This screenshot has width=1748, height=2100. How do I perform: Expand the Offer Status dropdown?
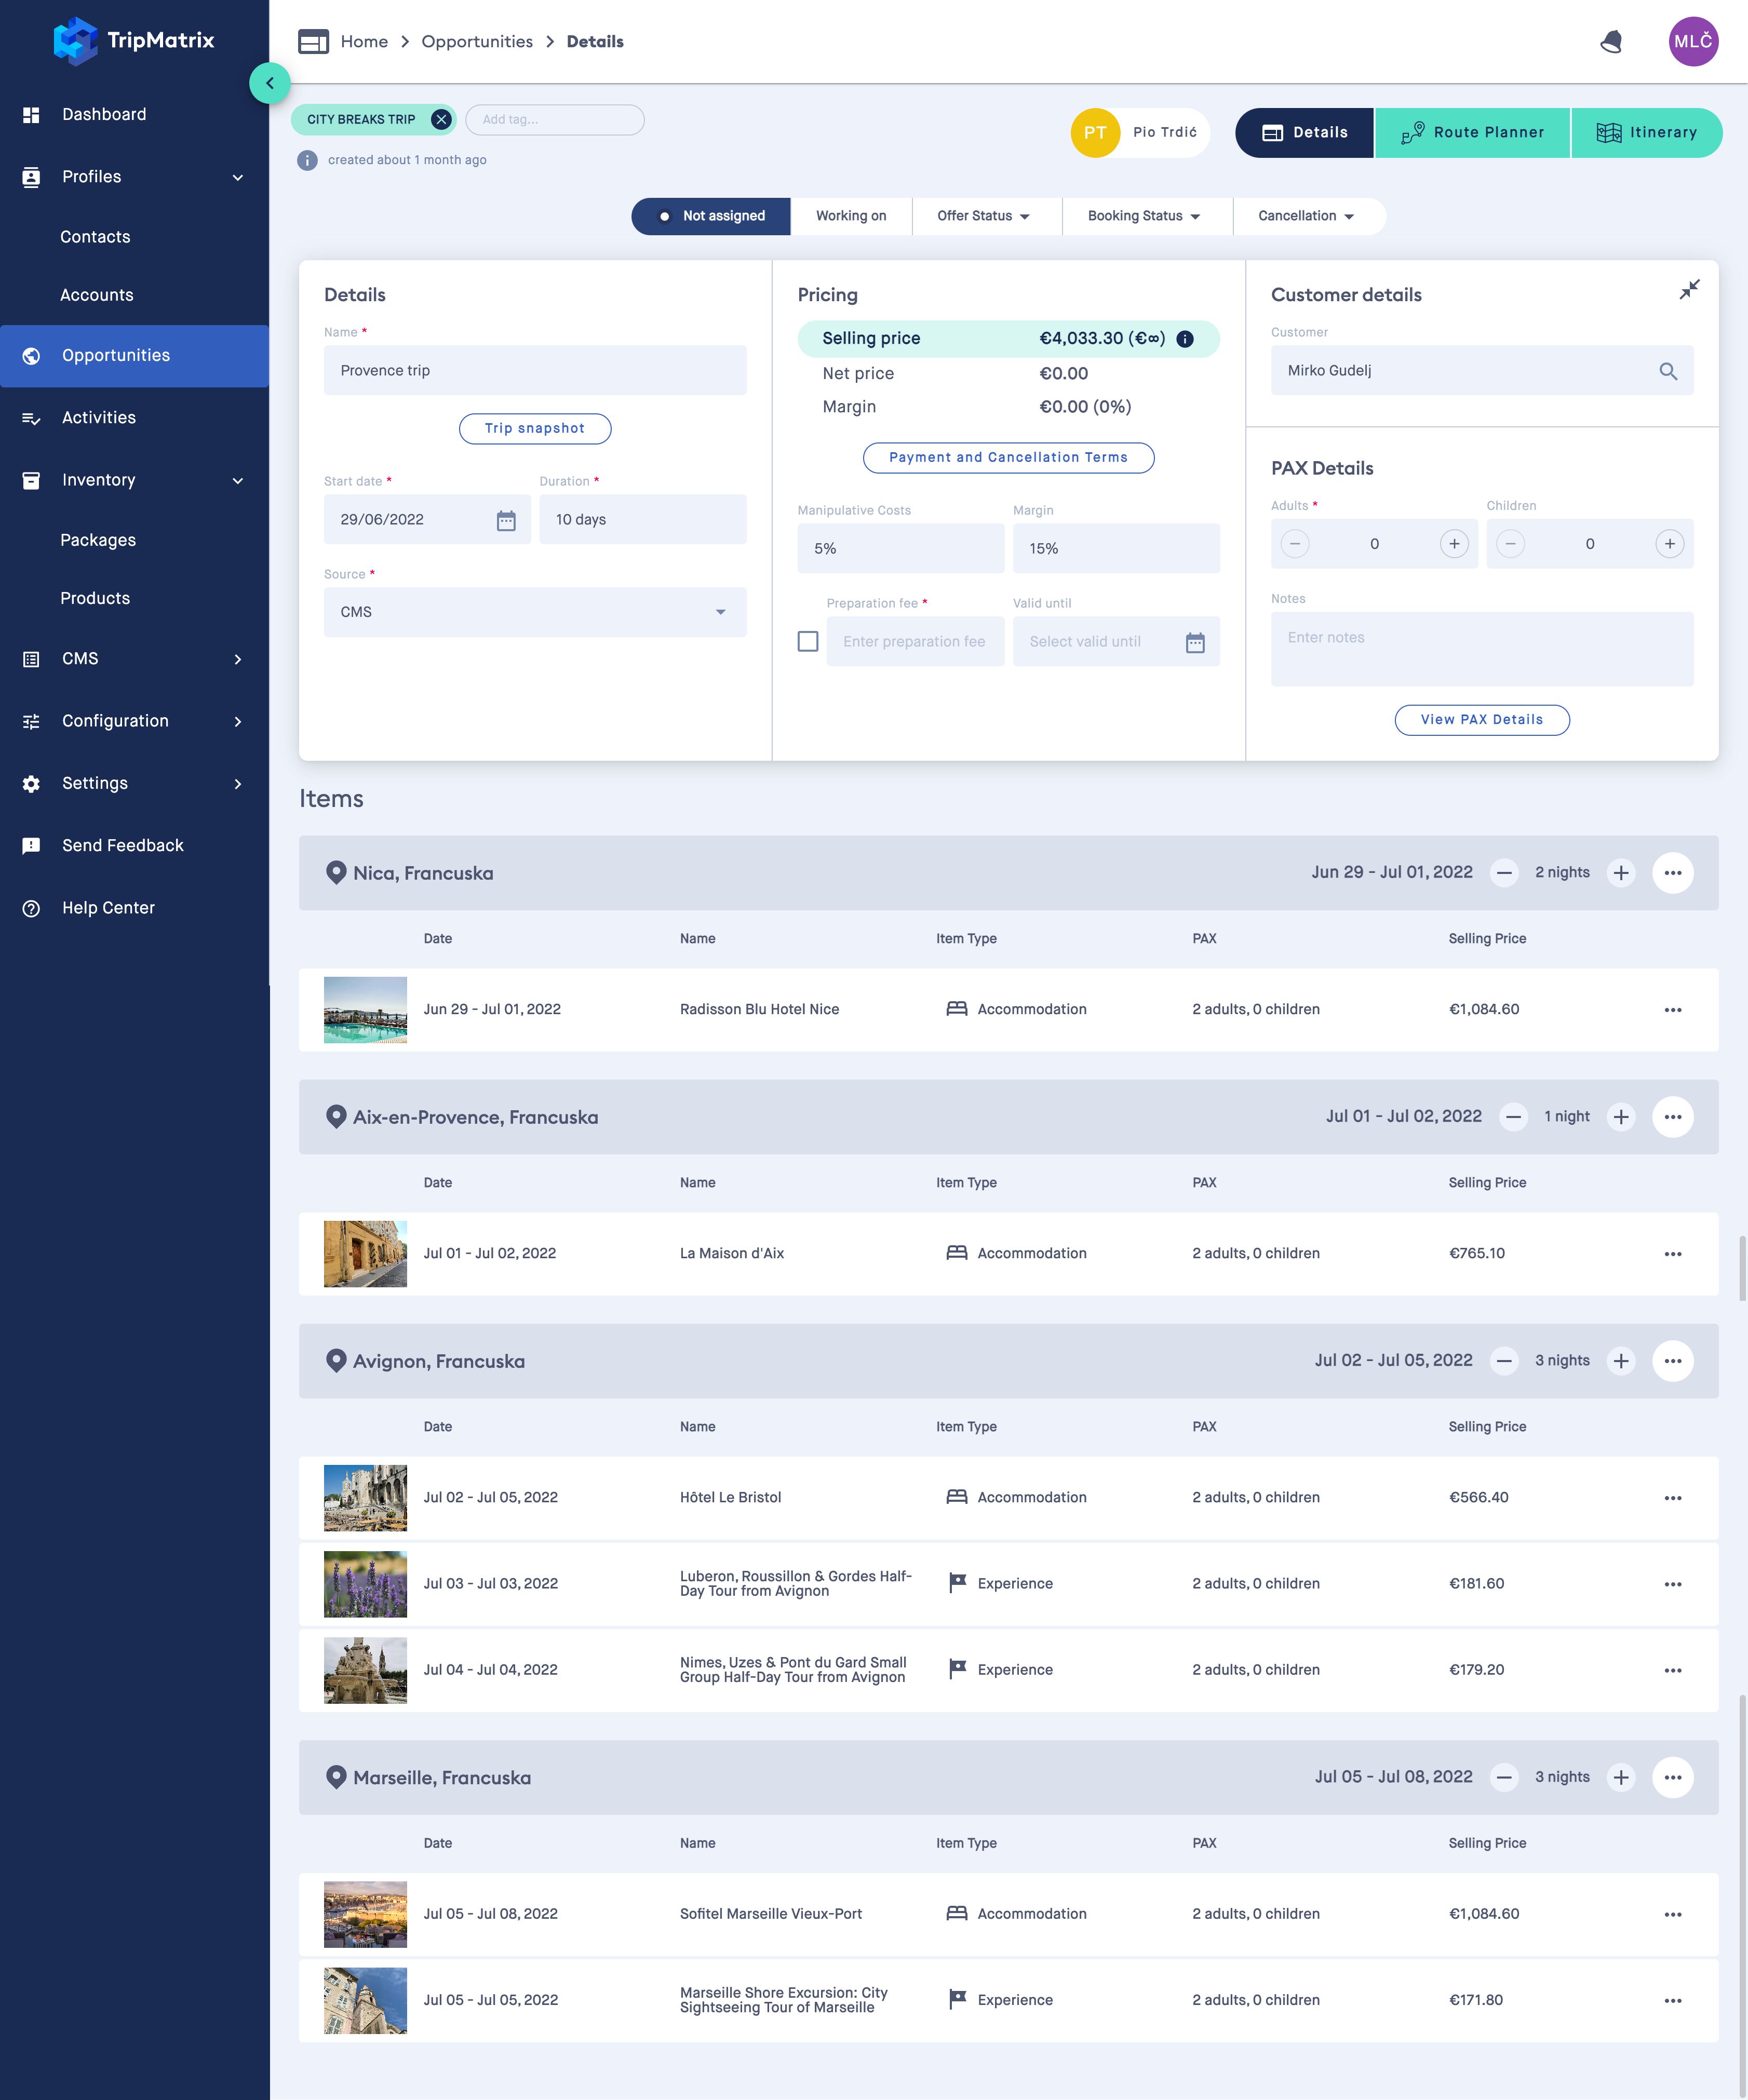(986, 216)
